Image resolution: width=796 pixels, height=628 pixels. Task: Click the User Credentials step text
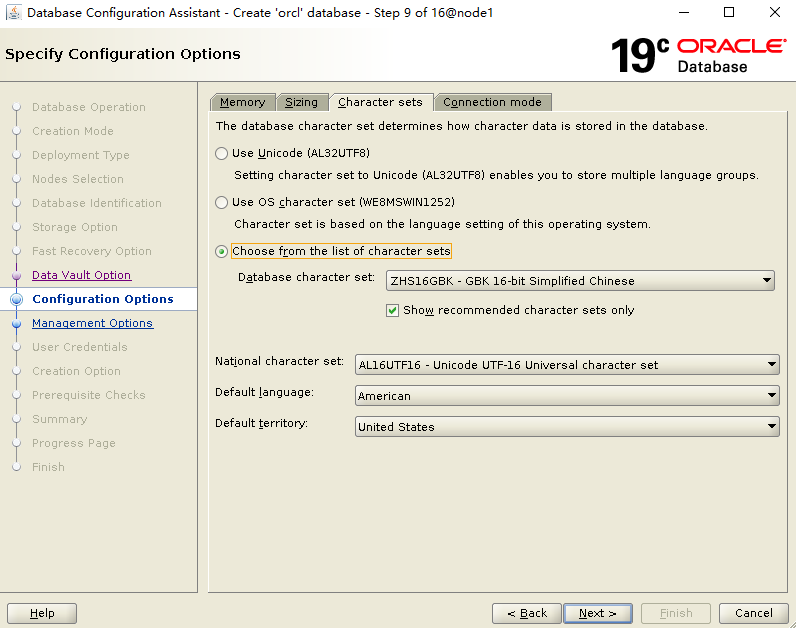pyautogui.click(x=80, y=347)
